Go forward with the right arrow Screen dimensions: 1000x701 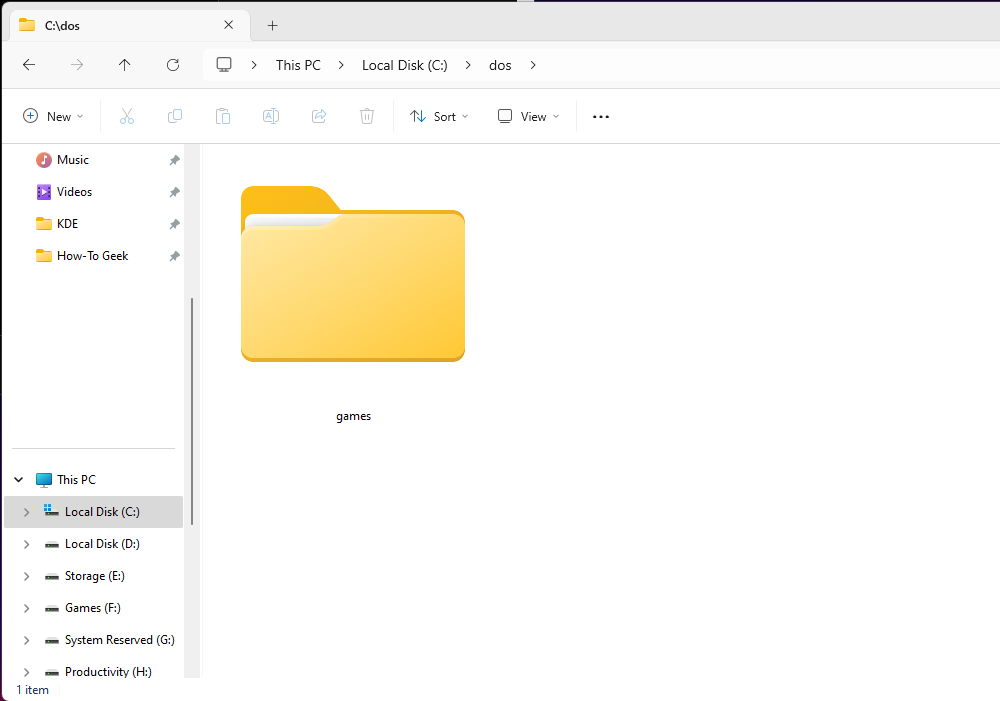point(77,64)
